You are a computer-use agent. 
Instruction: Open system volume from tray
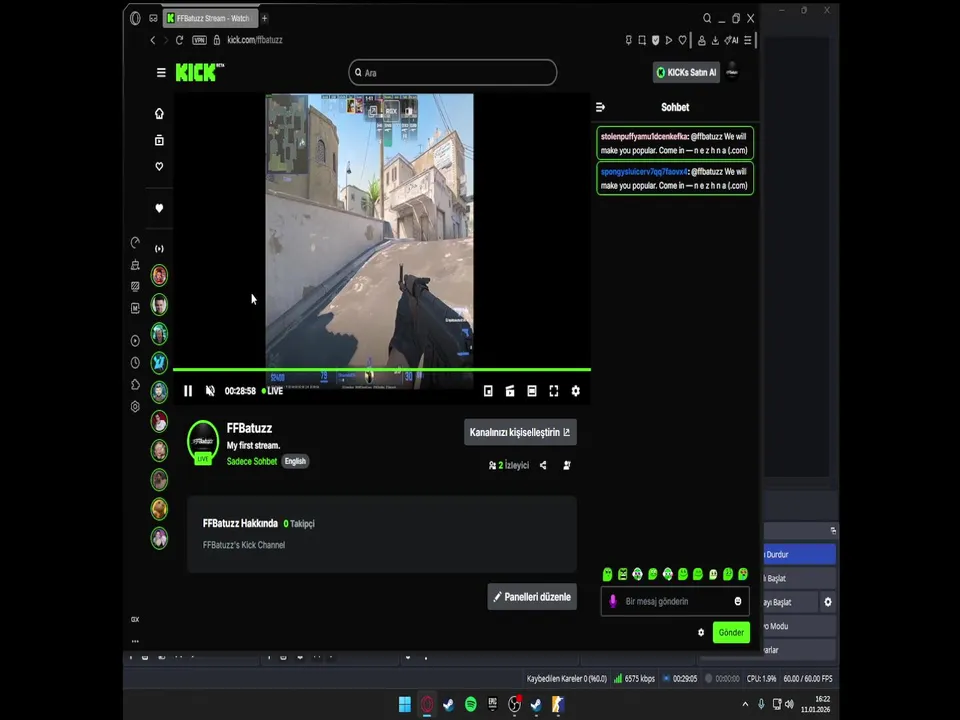coord(790,704)
